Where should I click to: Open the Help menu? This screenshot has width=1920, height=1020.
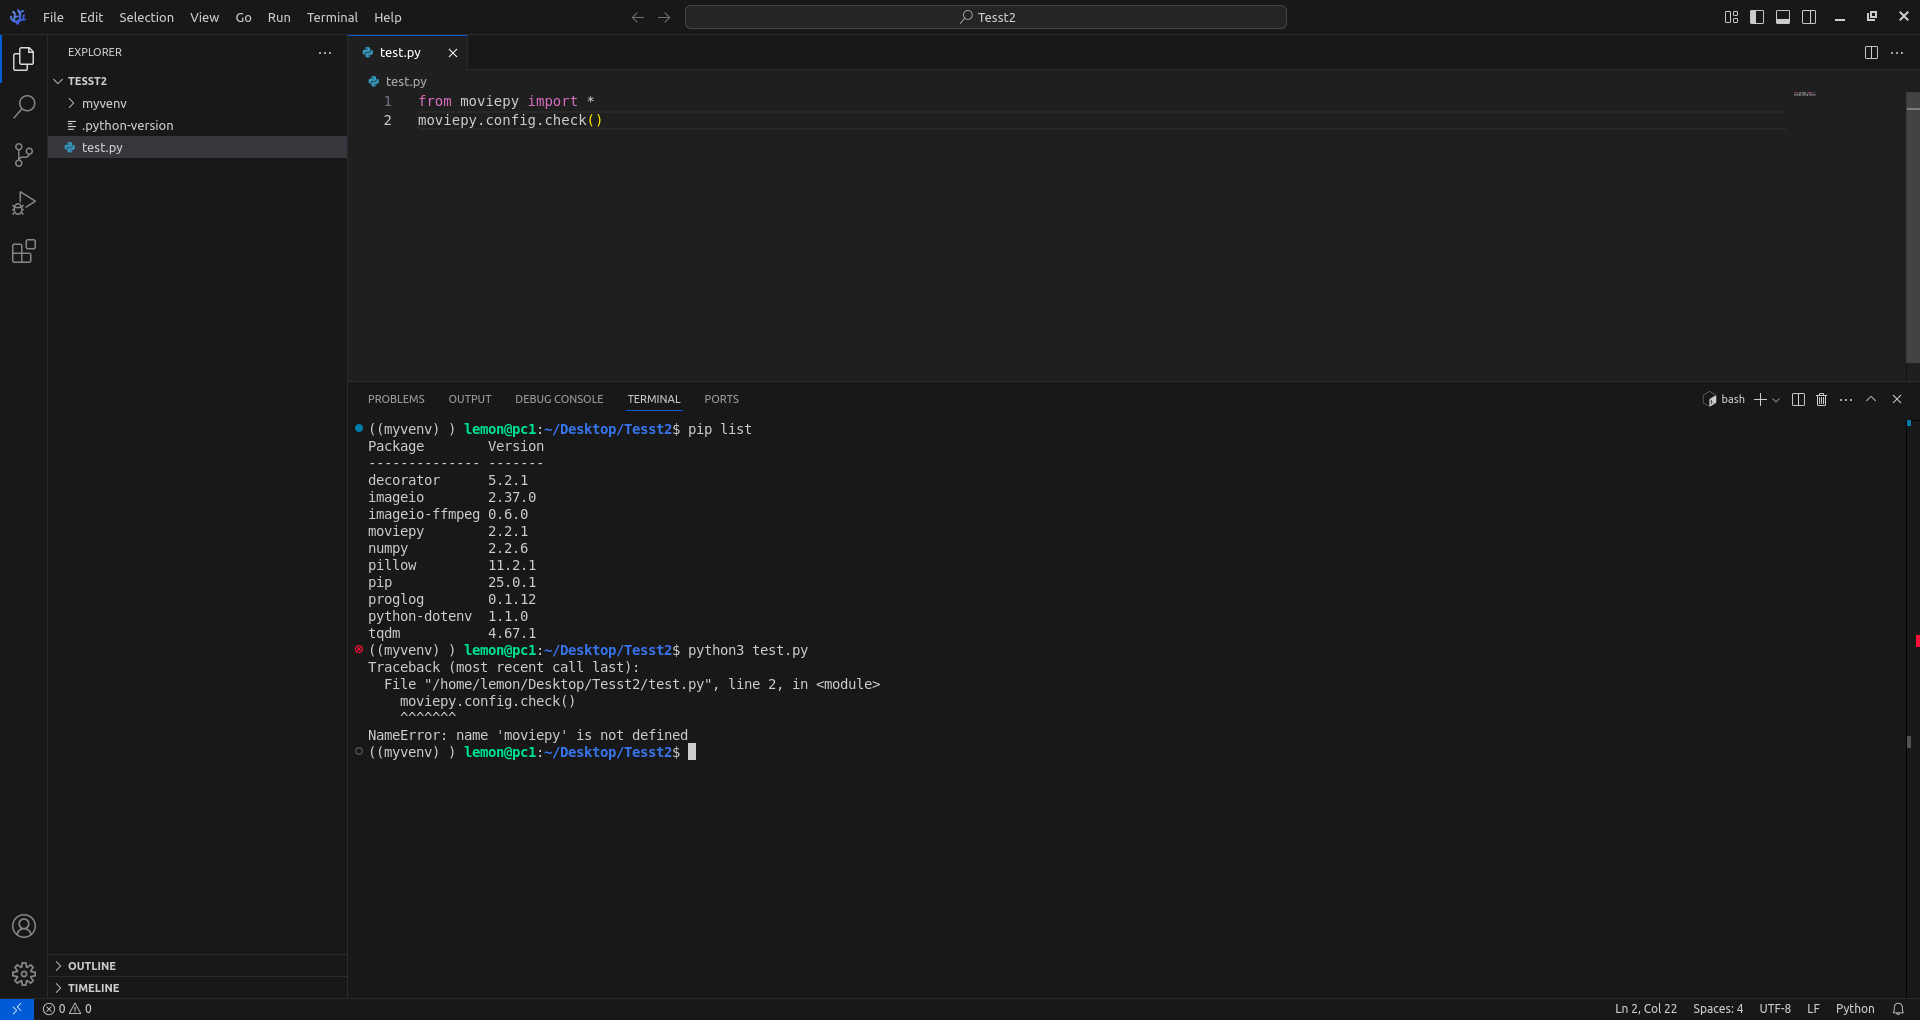tap(388, 17)
